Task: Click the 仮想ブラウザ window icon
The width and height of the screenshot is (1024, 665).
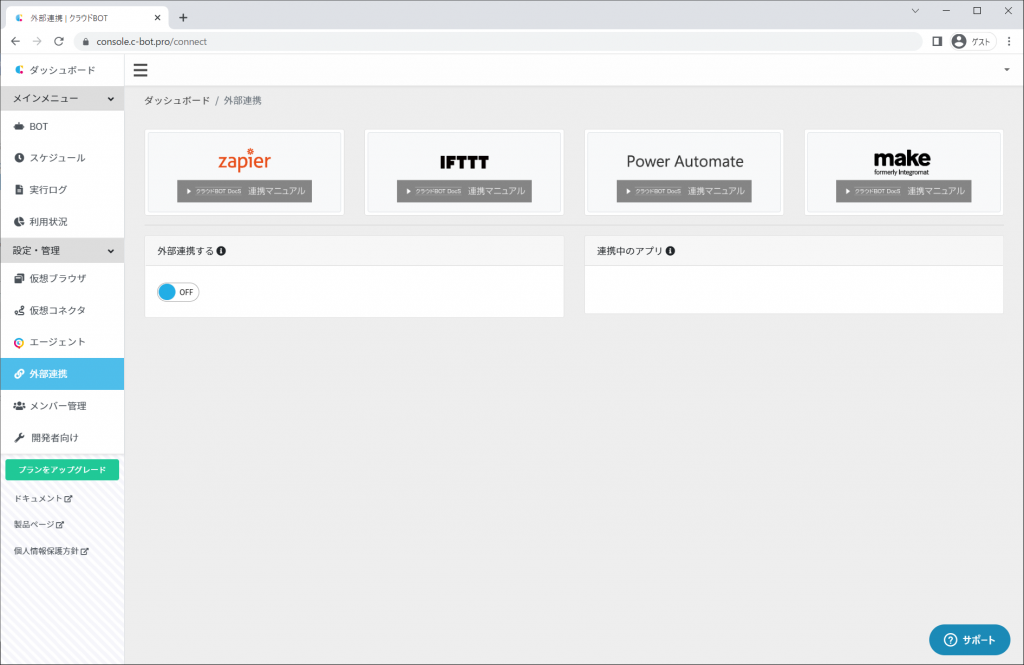Action: point(19,278)
